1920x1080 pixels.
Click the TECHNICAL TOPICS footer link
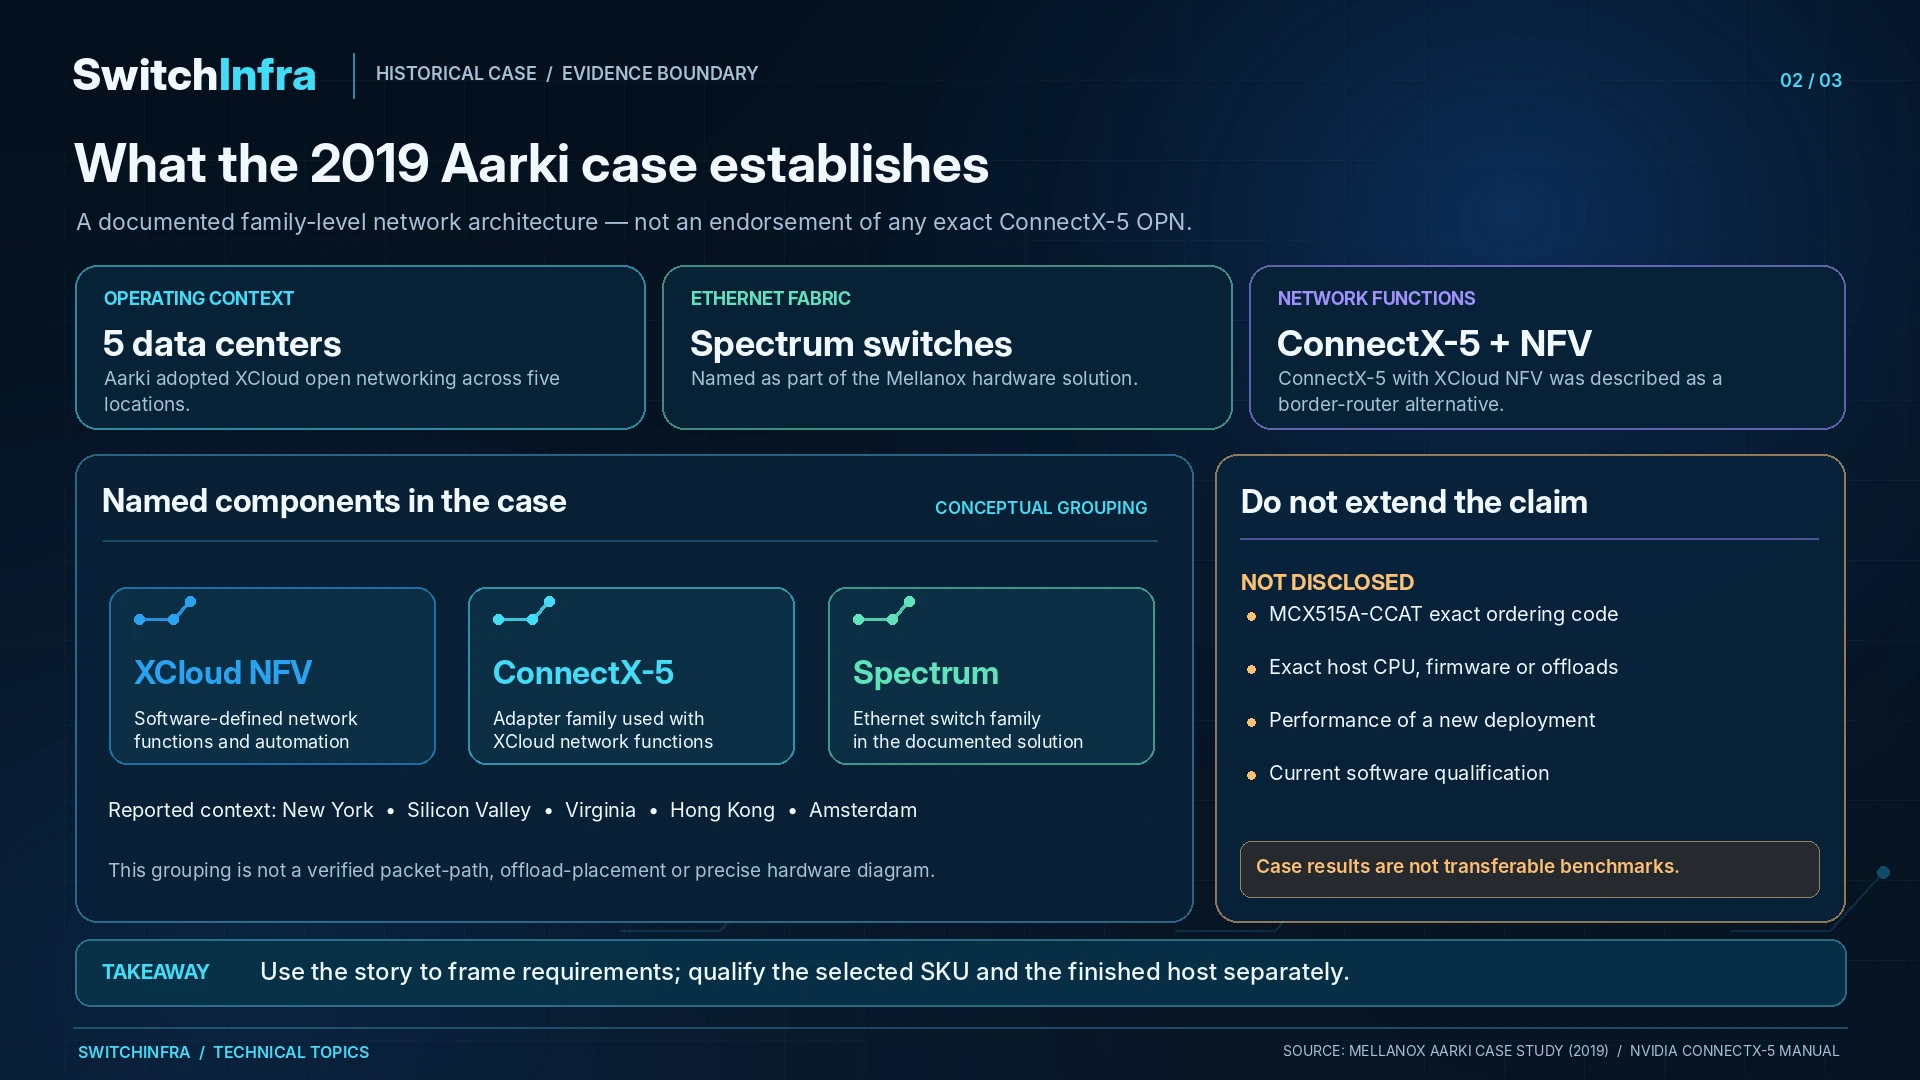pos(291,1052)
